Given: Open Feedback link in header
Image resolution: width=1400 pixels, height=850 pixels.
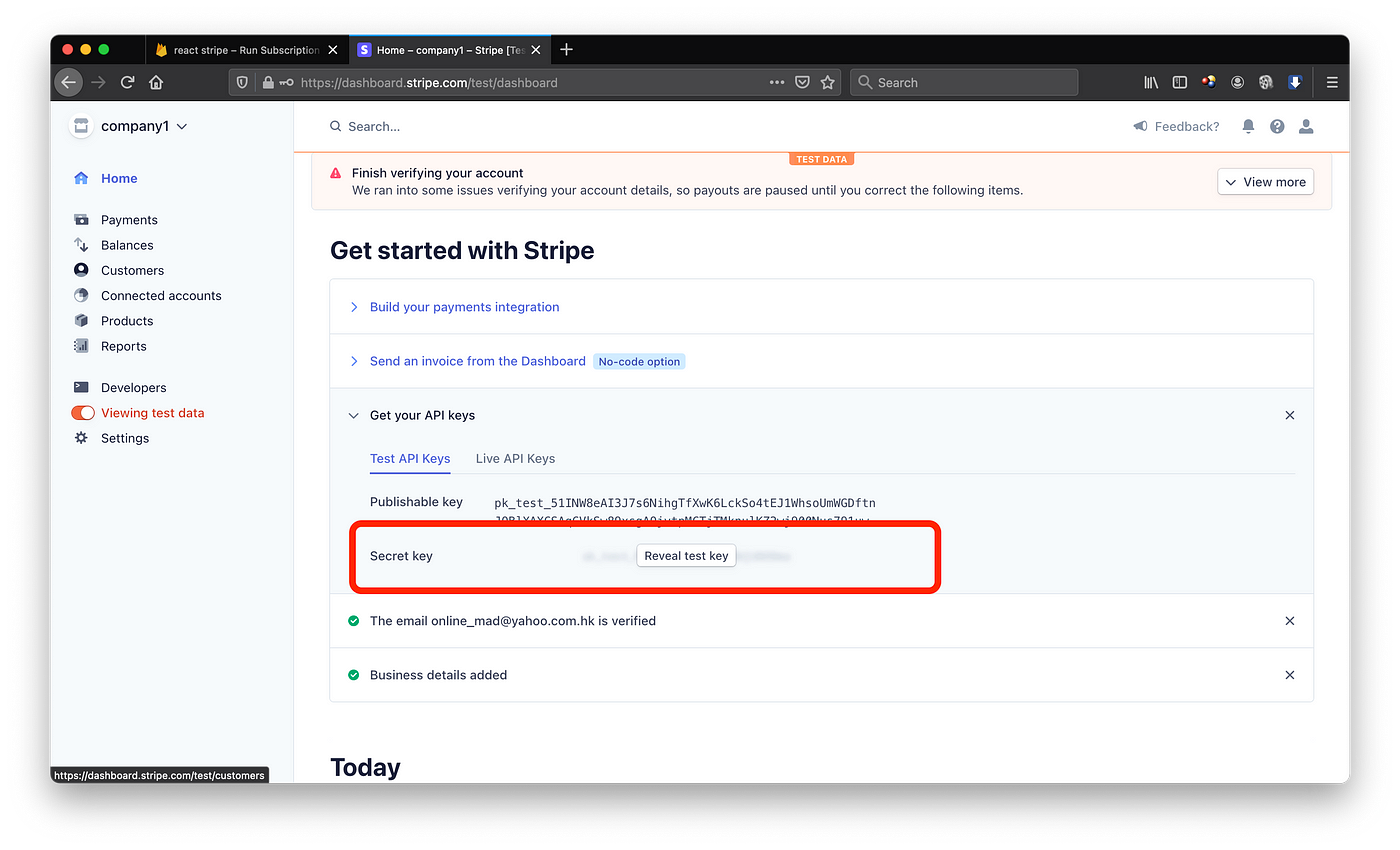Looking at the screenshot, I should click(x=1176, y=126).
